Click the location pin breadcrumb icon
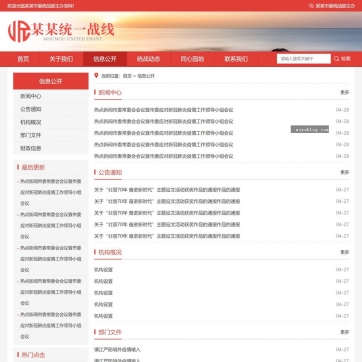The height and width of the screenshot is (362, 362). (x=96, y=76)
